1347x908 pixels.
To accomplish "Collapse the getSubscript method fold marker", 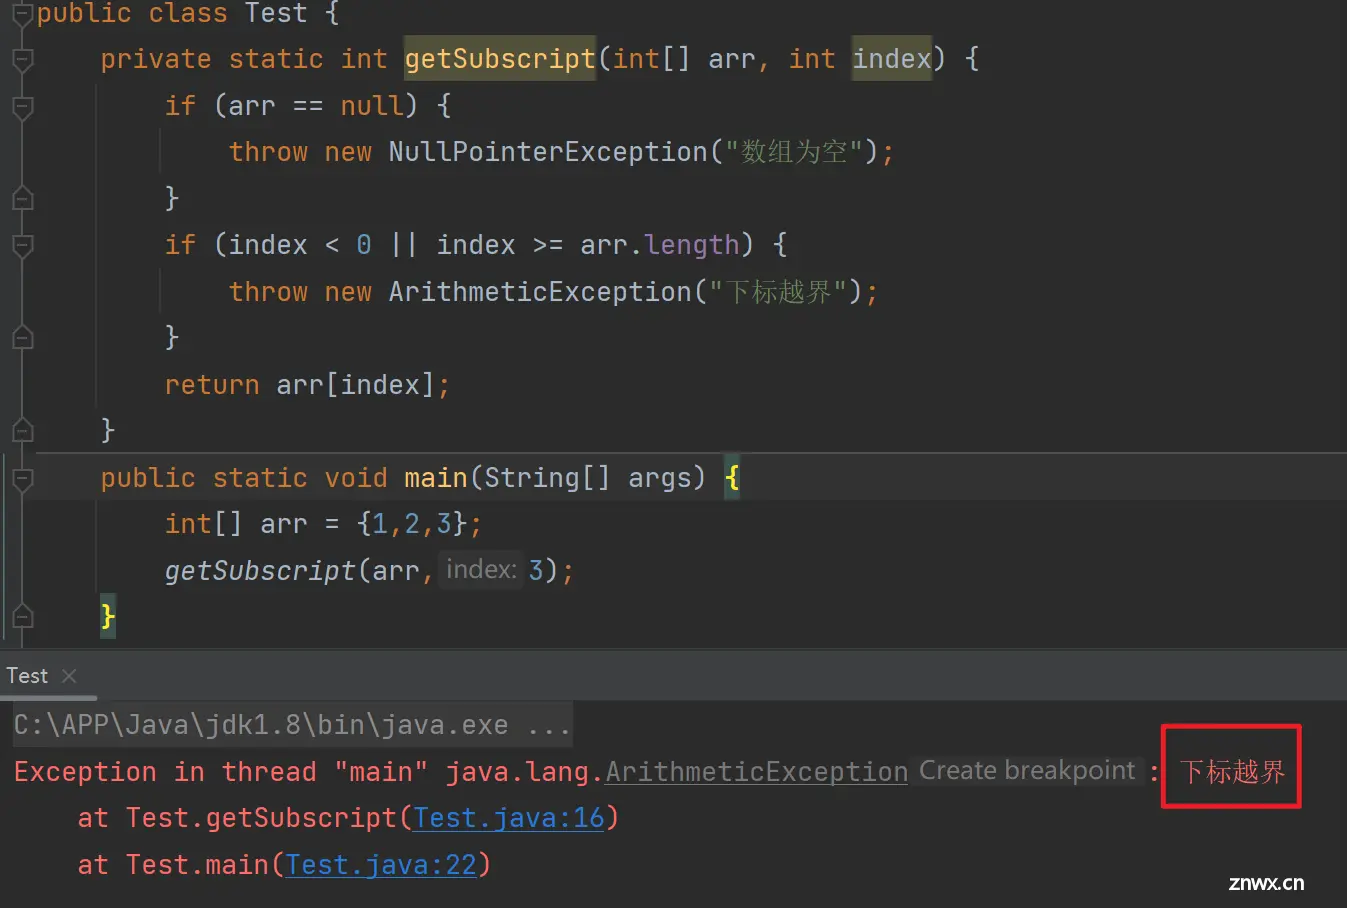I will click(x=22, y=60).
